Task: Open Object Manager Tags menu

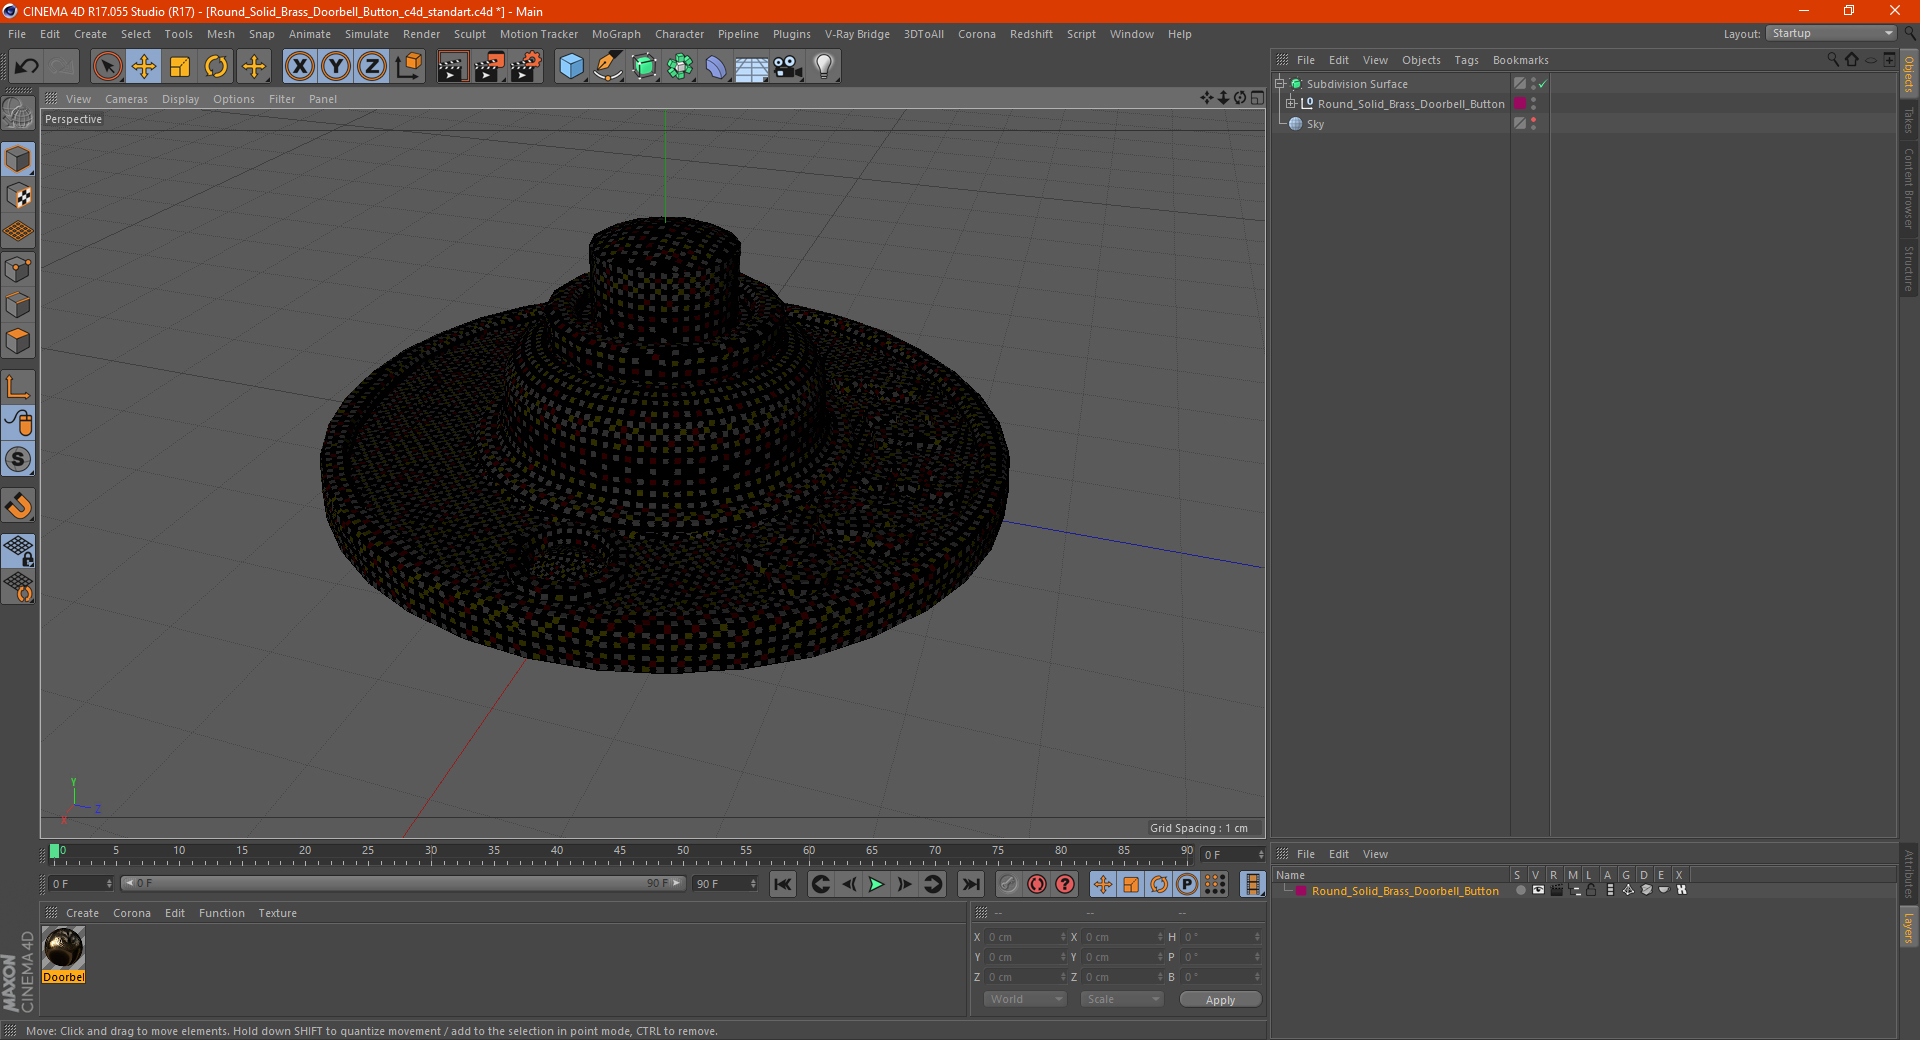Action: [x=1466, y=60]
